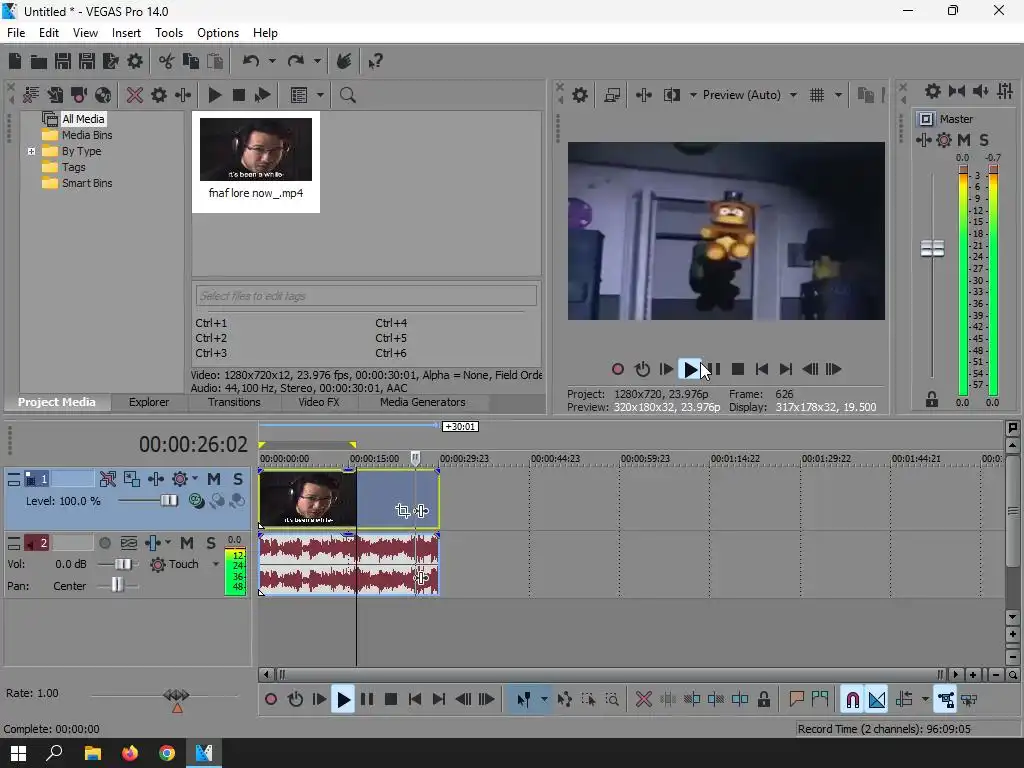The image size is (1024, 768).
Task: Insert a marker with the marker icon
Action: 796,699
